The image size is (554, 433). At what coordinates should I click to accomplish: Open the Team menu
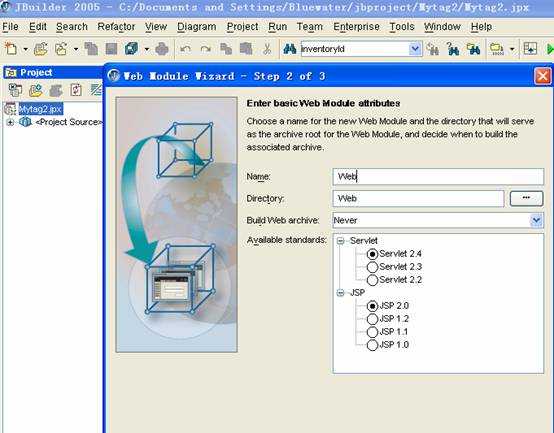tap(310, 27)
